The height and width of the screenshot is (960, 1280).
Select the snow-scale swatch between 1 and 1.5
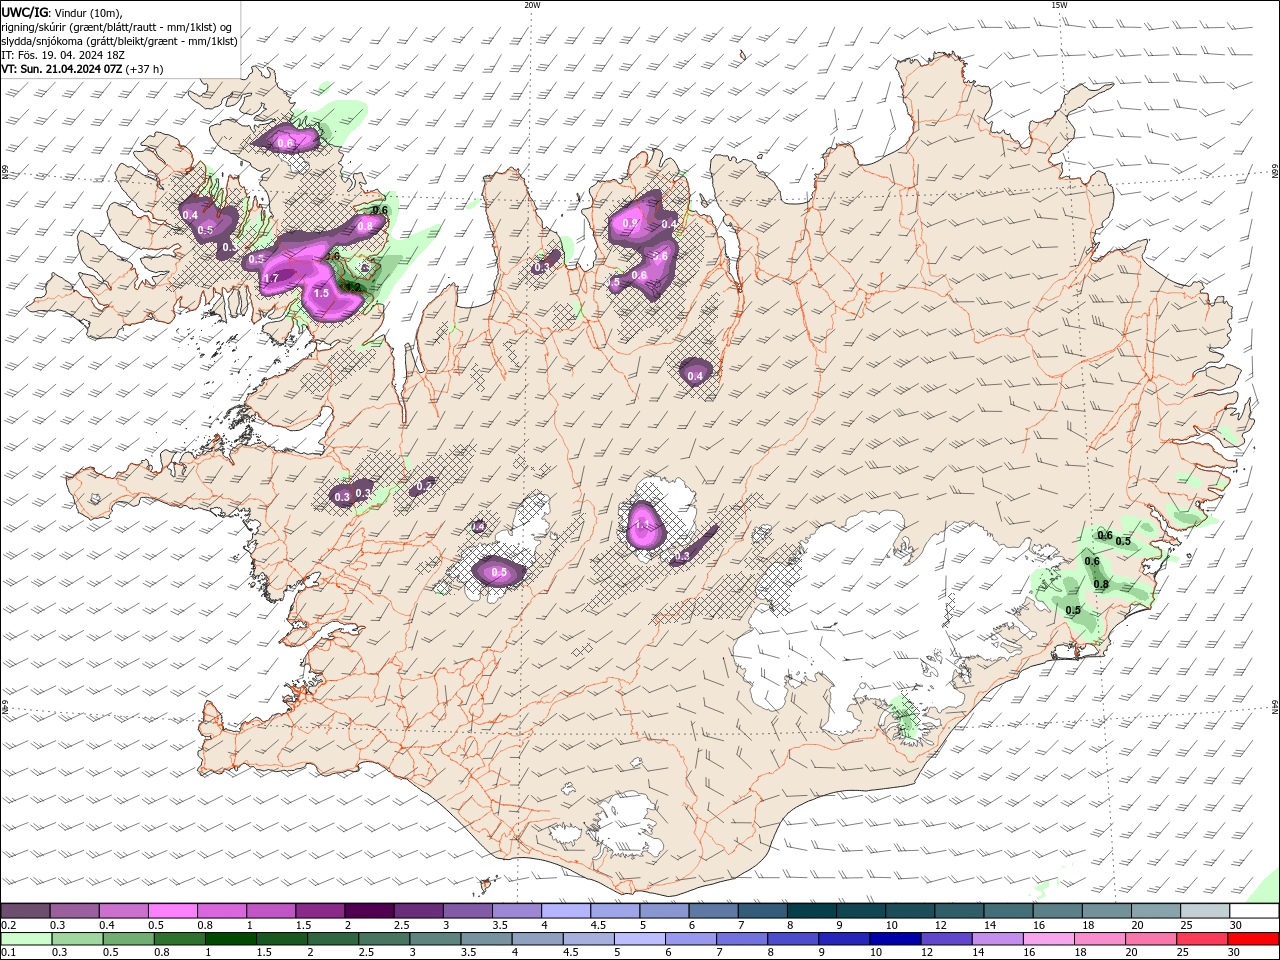pos(270,911)
